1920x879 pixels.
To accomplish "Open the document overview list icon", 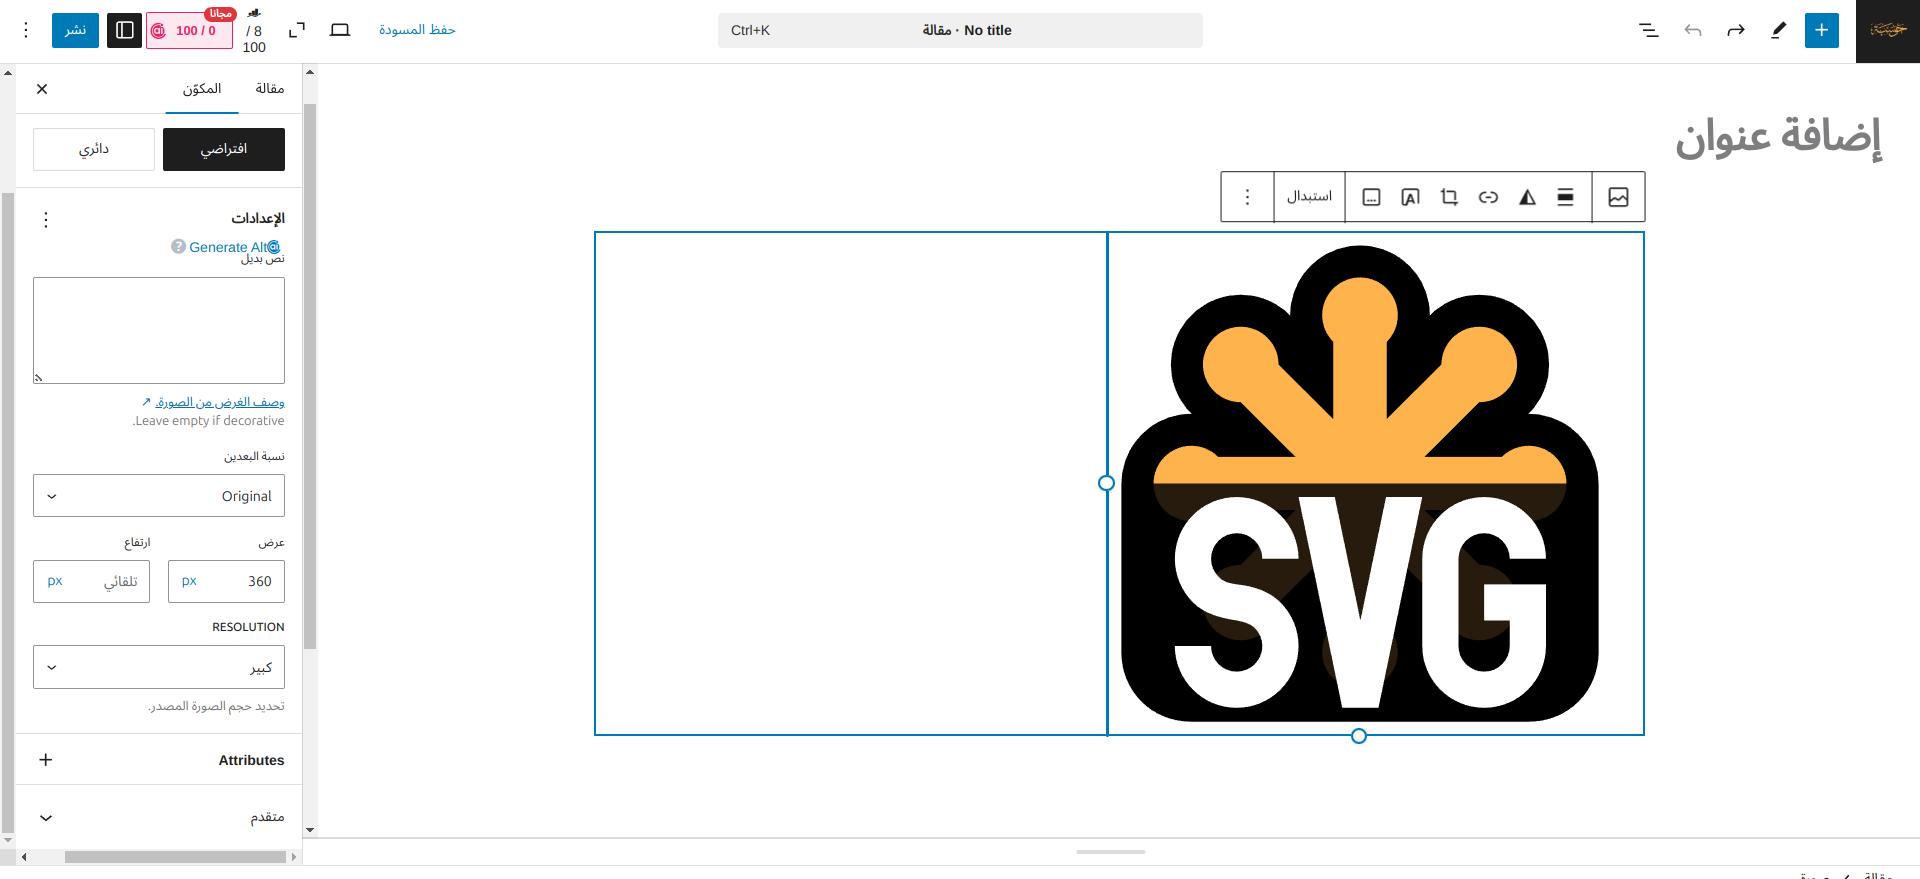I will coord(1649,30).
